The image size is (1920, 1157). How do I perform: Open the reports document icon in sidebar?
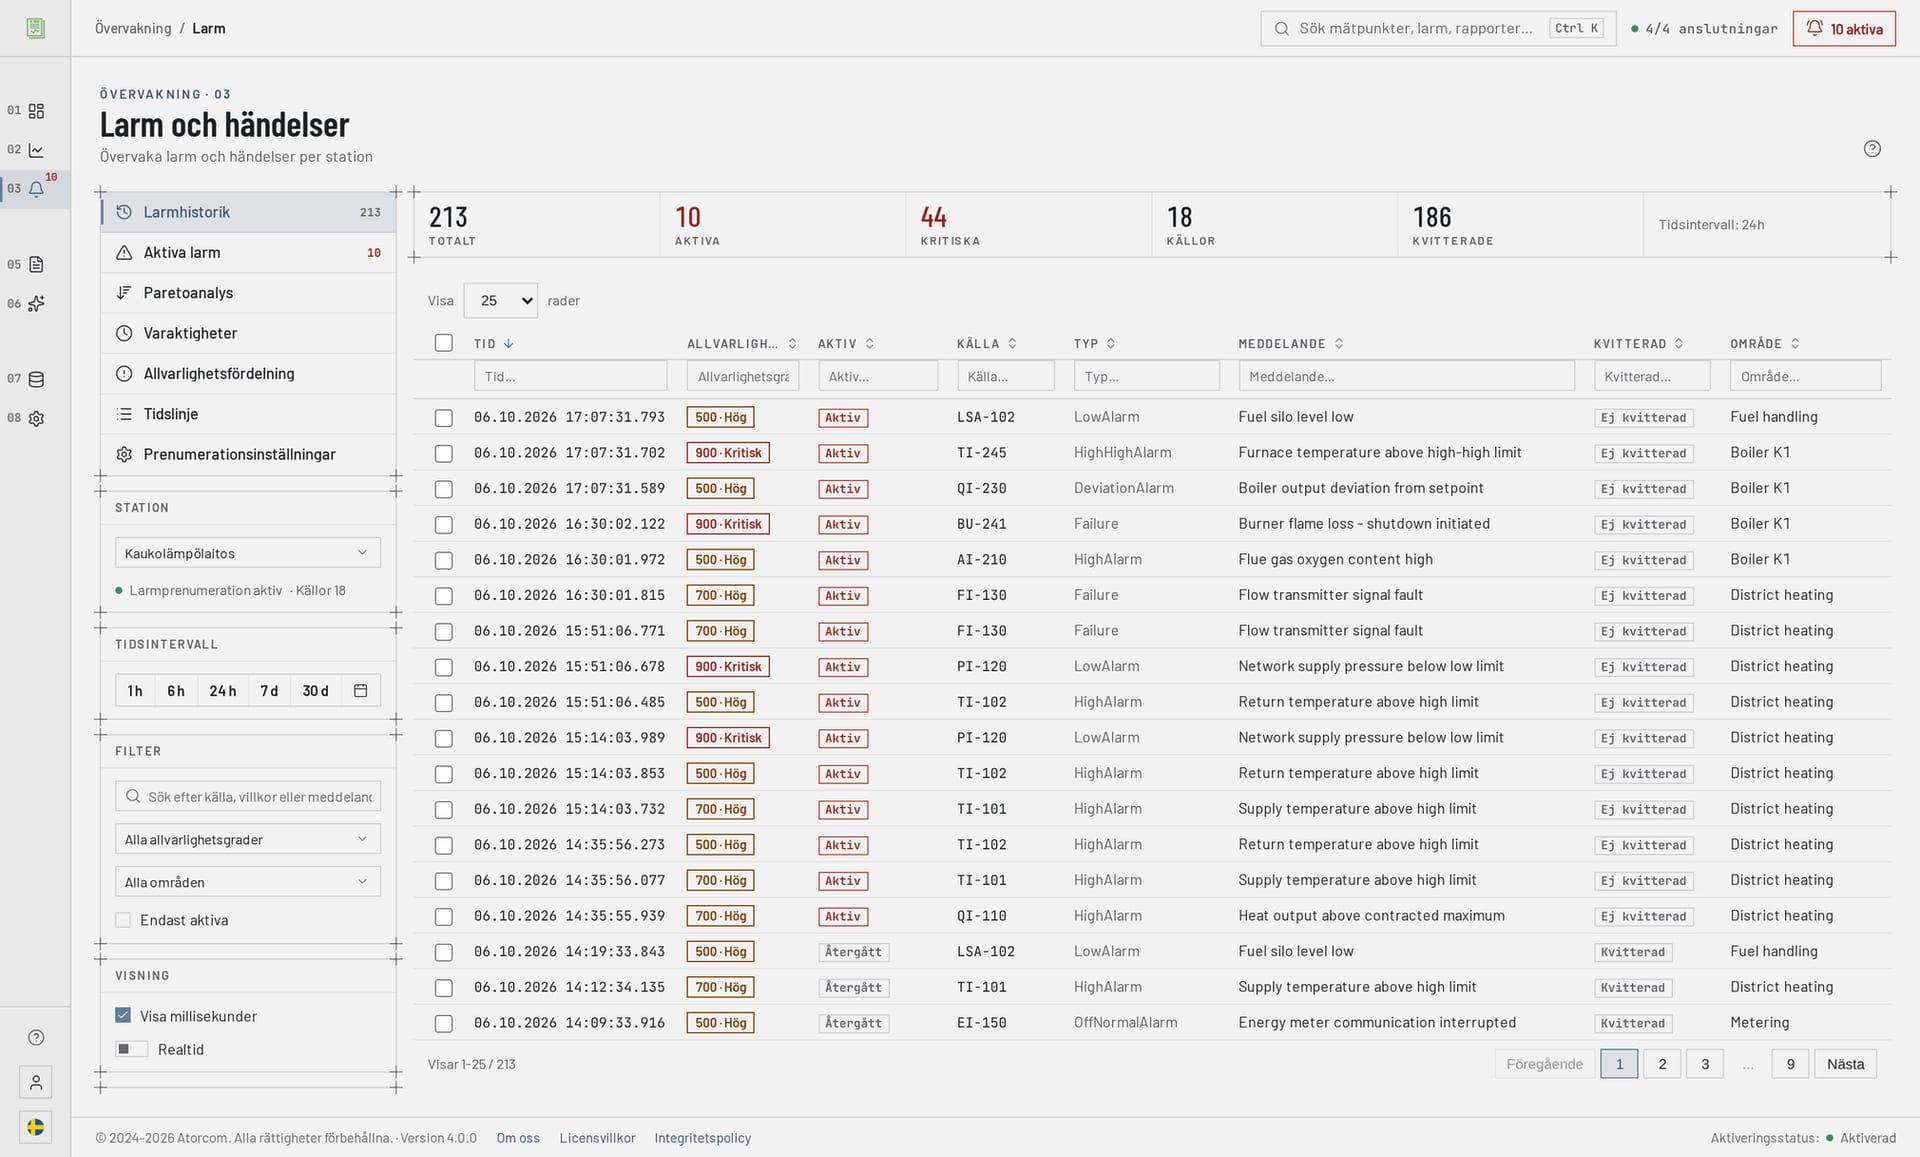[x=36, y=265]
